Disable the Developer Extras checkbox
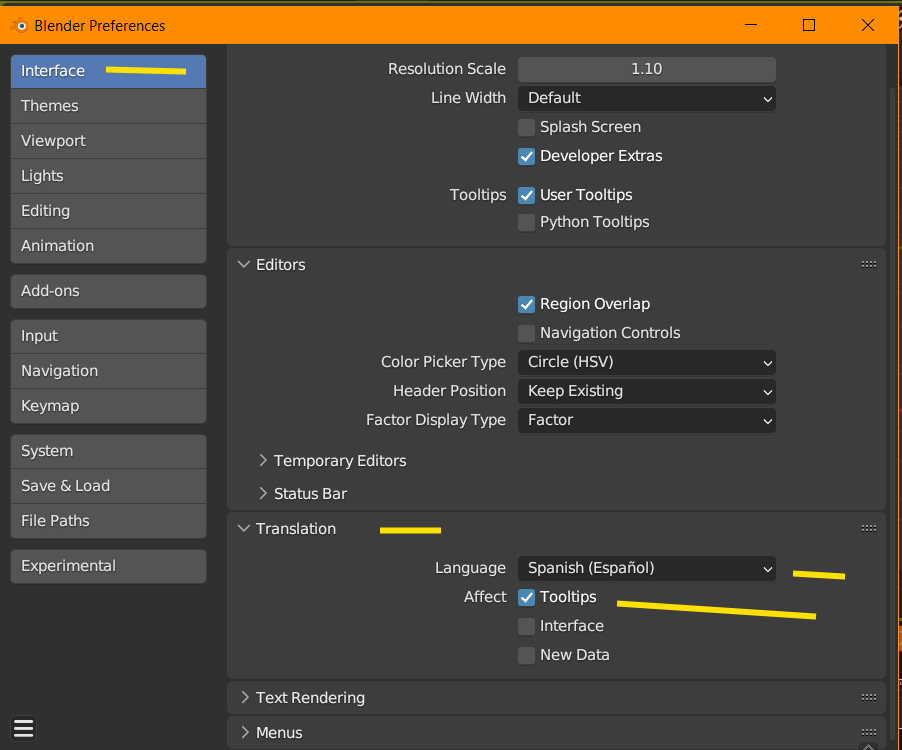This screenshot has width=902, height=750. click(526, 156)
